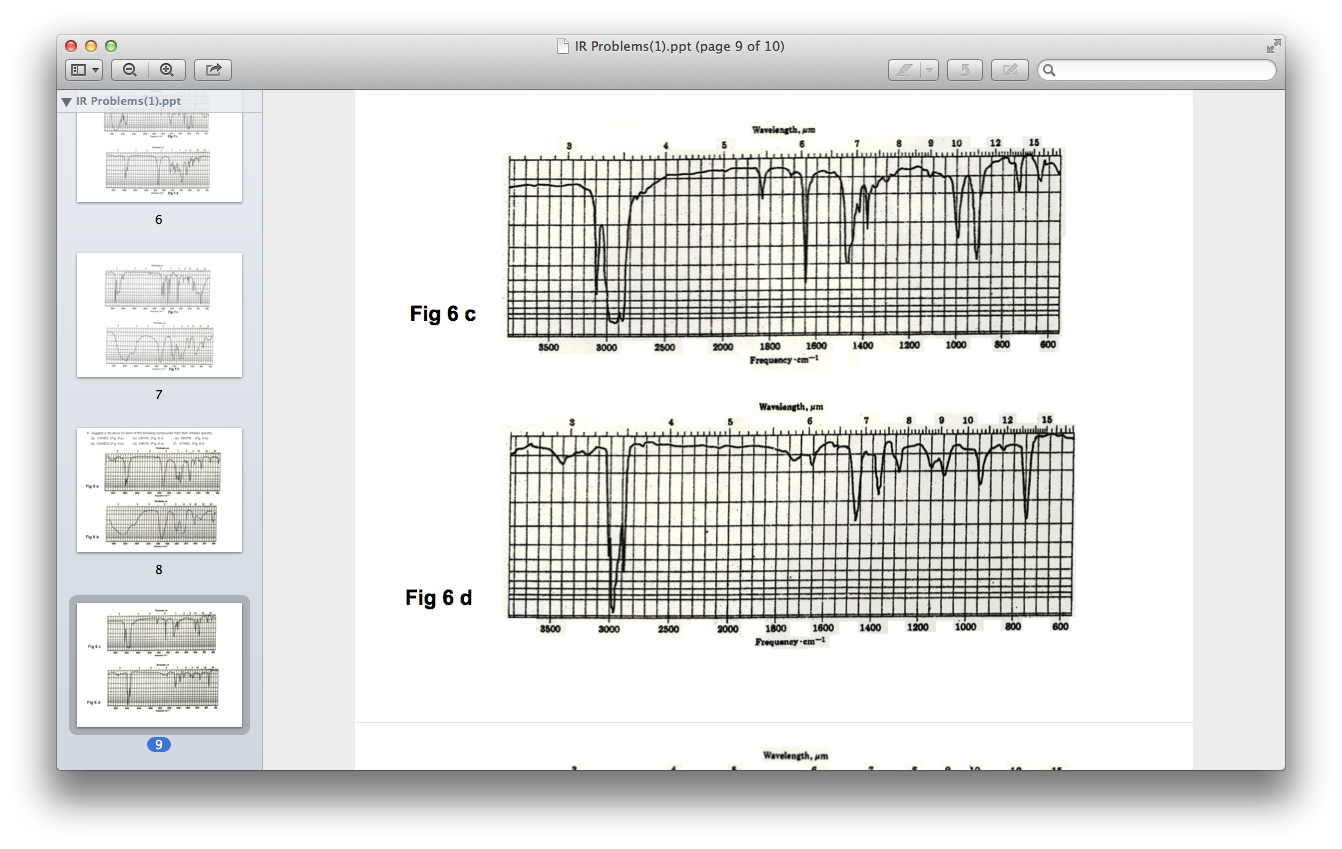Screen dimensions: 1342x849
Task: Select the page 7 thumbnail
Action: 158,315
